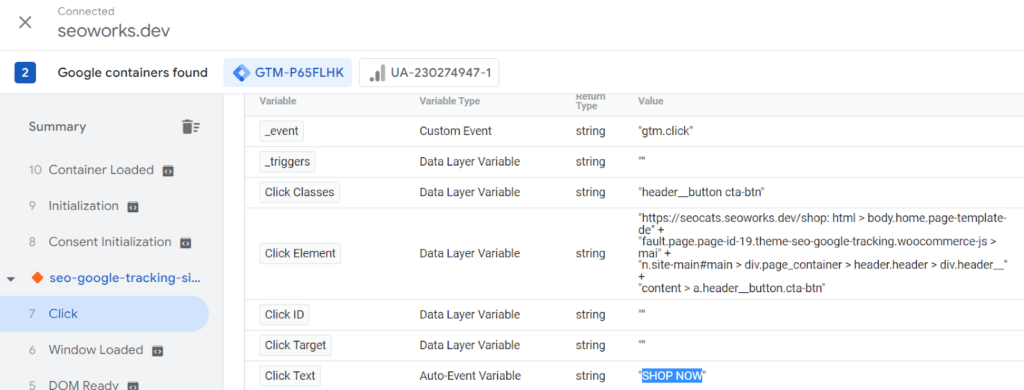Select the GTM-P65FLHK container tab
The width and height of the screenshot is (1024, 390).
287,73
